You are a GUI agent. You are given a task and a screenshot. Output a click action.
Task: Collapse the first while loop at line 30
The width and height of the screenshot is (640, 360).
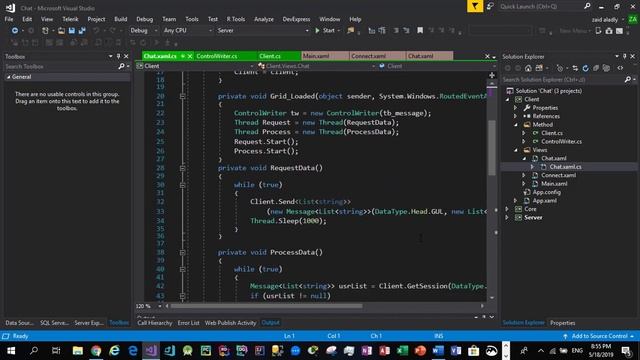[182, 185]
